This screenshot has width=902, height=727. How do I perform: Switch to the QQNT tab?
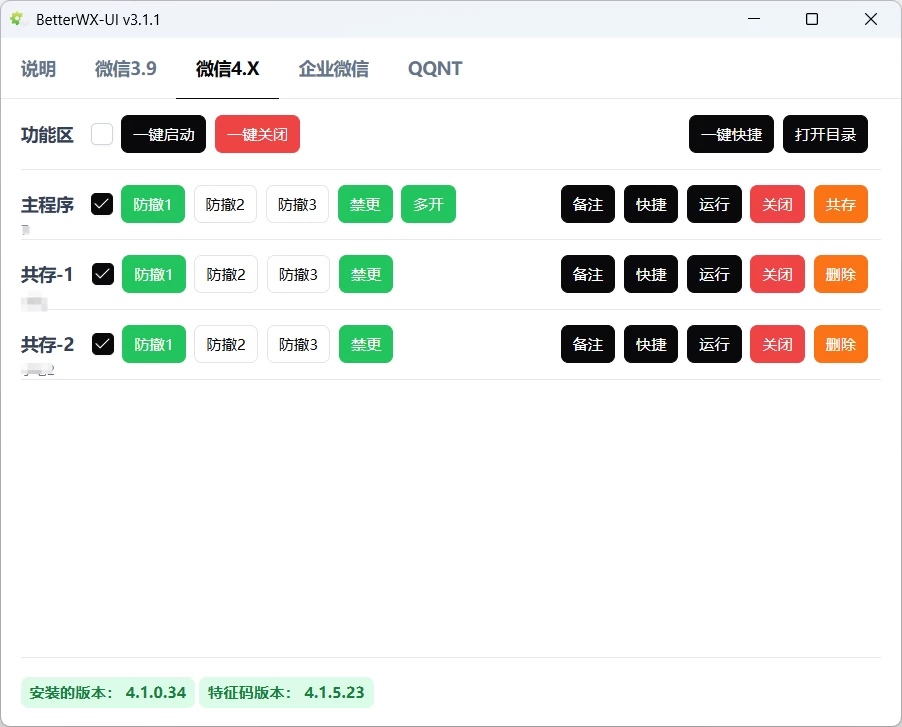click(434, 69)
